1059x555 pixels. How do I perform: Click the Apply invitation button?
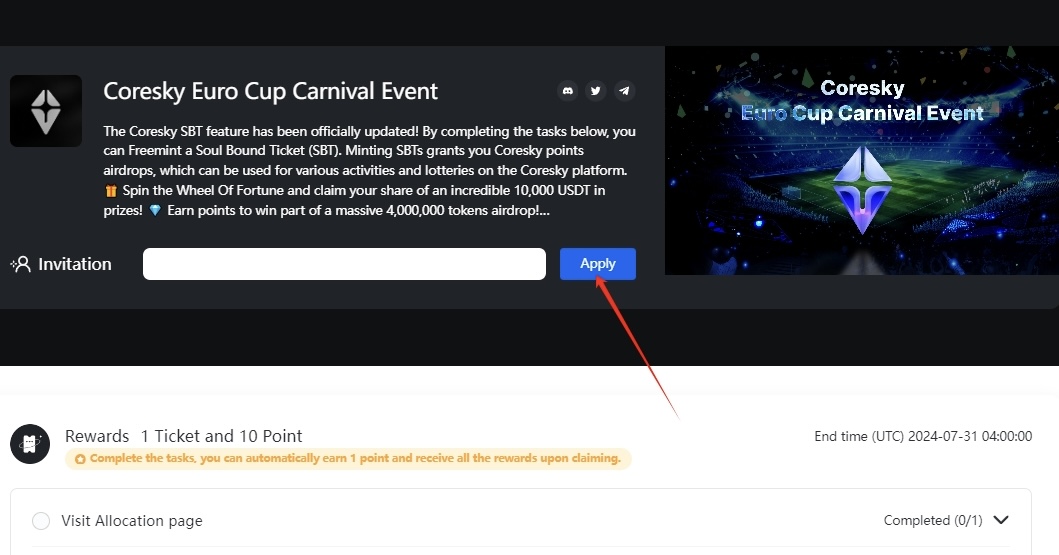(x=598, y=263)
